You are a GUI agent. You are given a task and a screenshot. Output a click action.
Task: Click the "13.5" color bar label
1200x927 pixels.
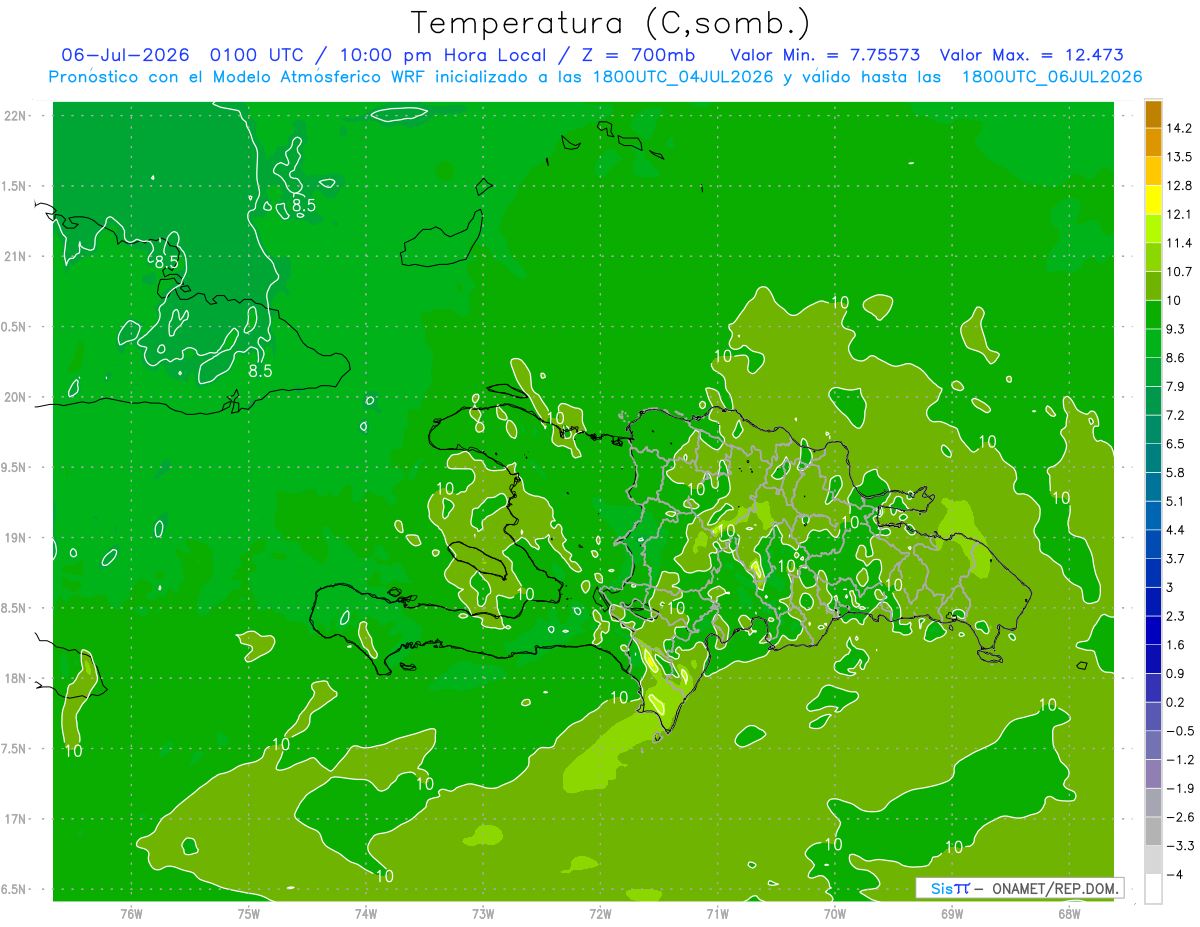(x=1179, y=157)
